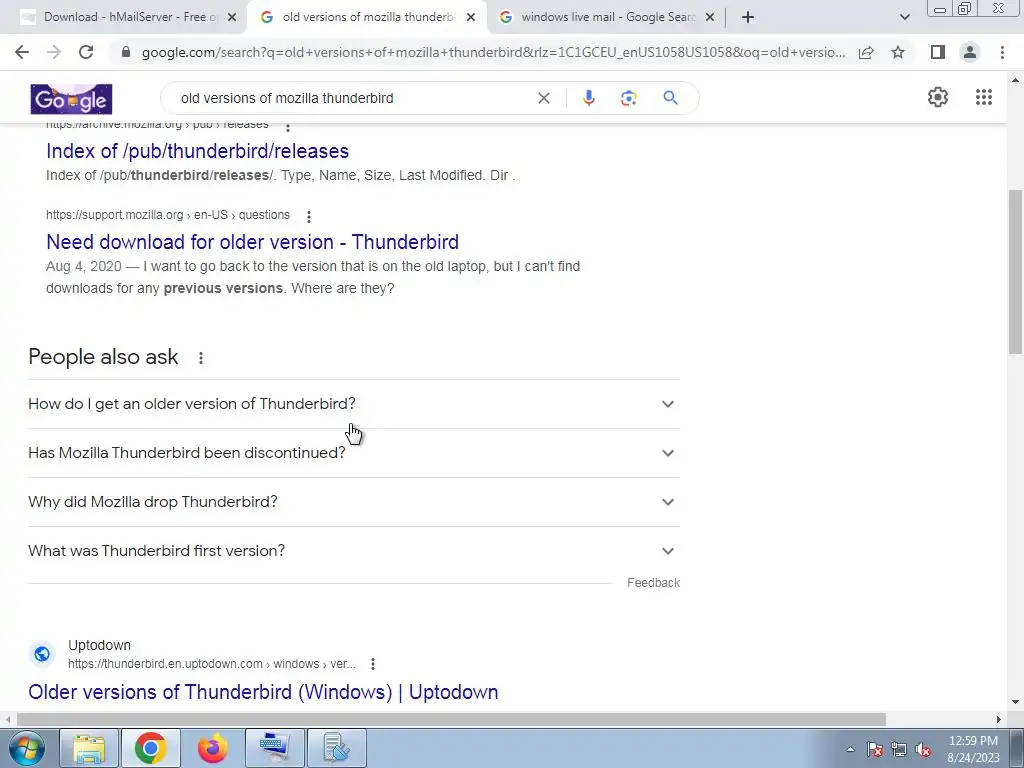
Task: Click the Uptodown site favicon
Action: 42,654
